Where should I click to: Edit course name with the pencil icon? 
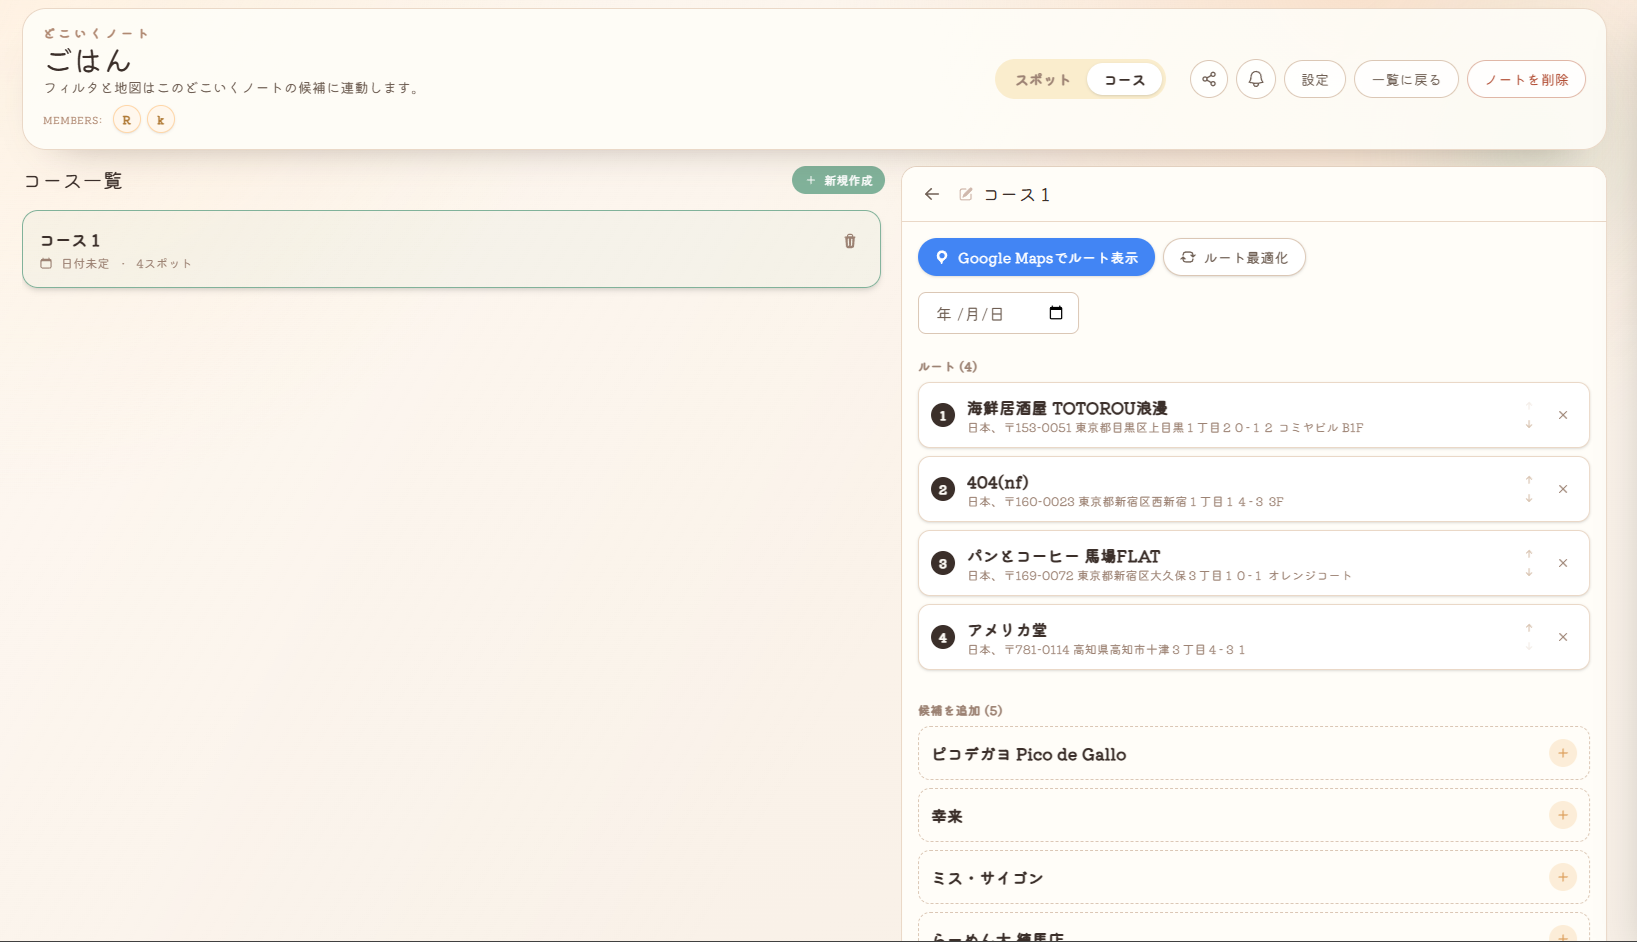click(965, 194)
